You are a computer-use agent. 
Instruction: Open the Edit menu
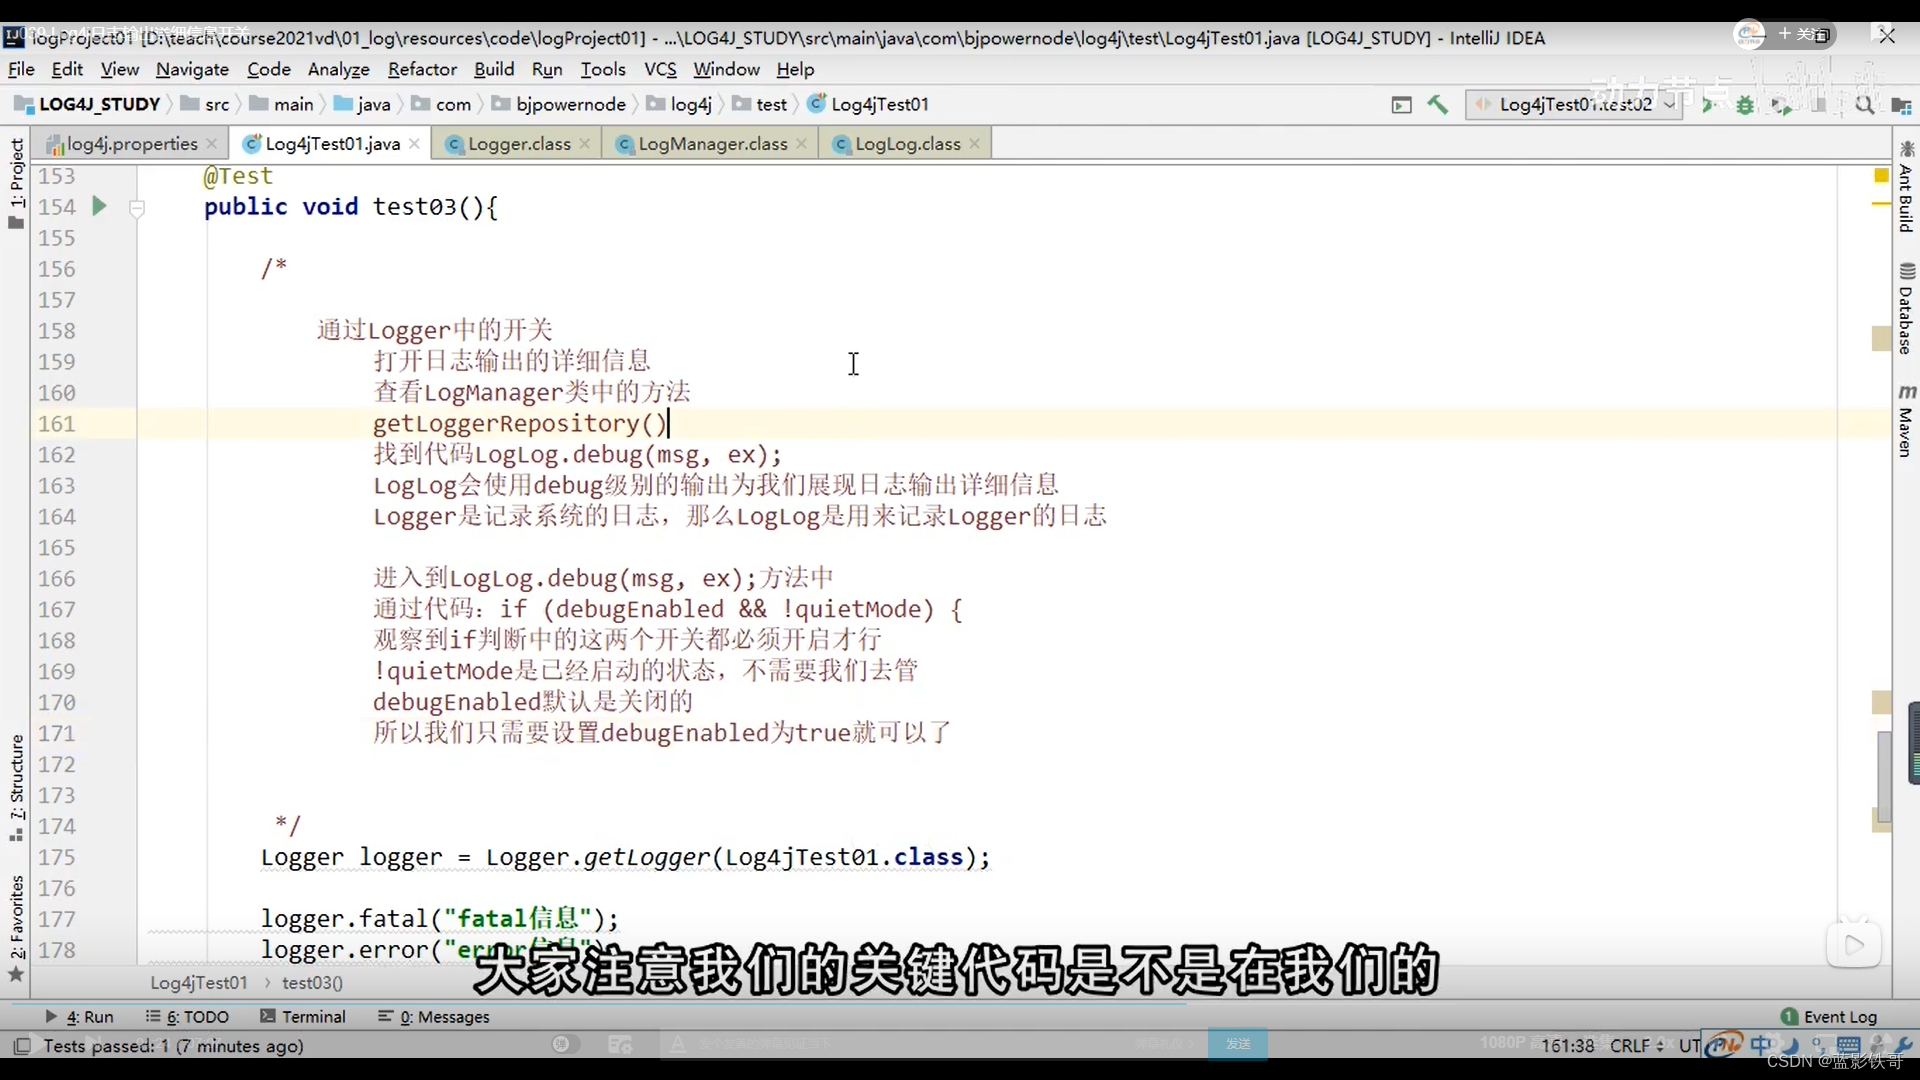click(x=67, y=69)
